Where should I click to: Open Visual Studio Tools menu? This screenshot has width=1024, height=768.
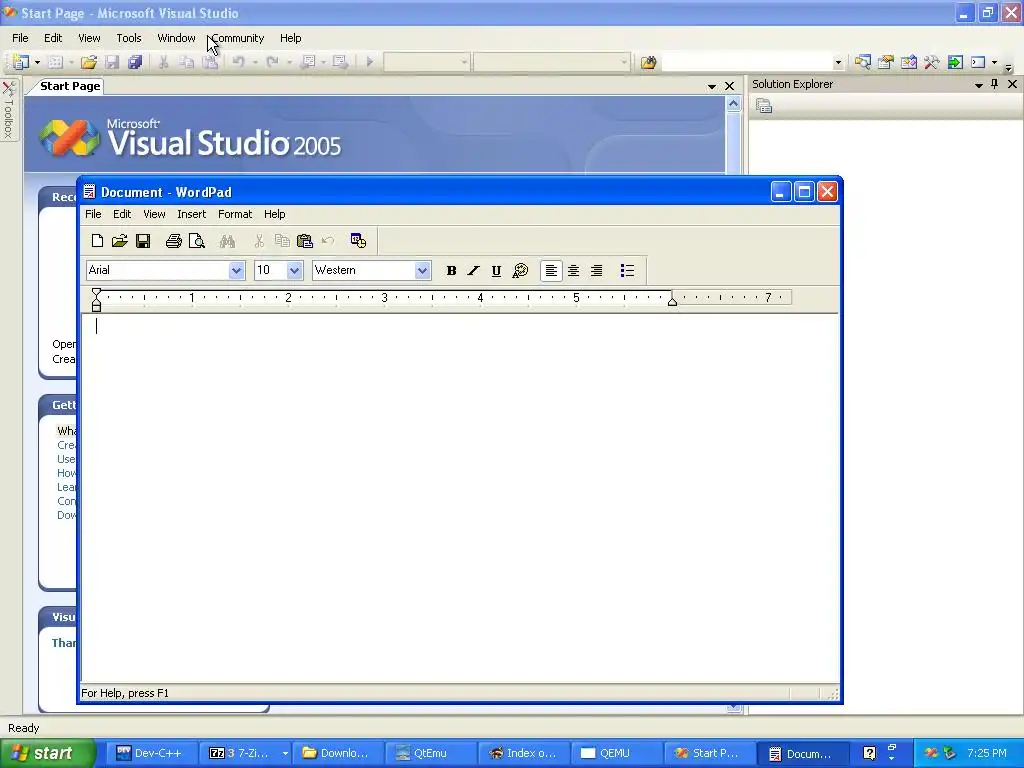click(x=129, y=38)
